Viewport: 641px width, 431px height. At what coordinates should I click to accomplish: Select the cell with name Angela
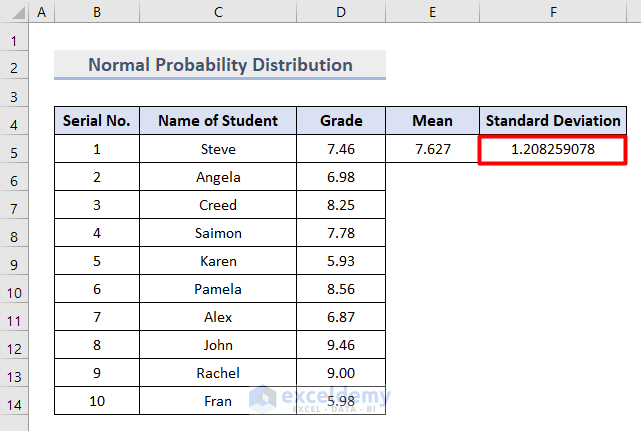point(218,177)
